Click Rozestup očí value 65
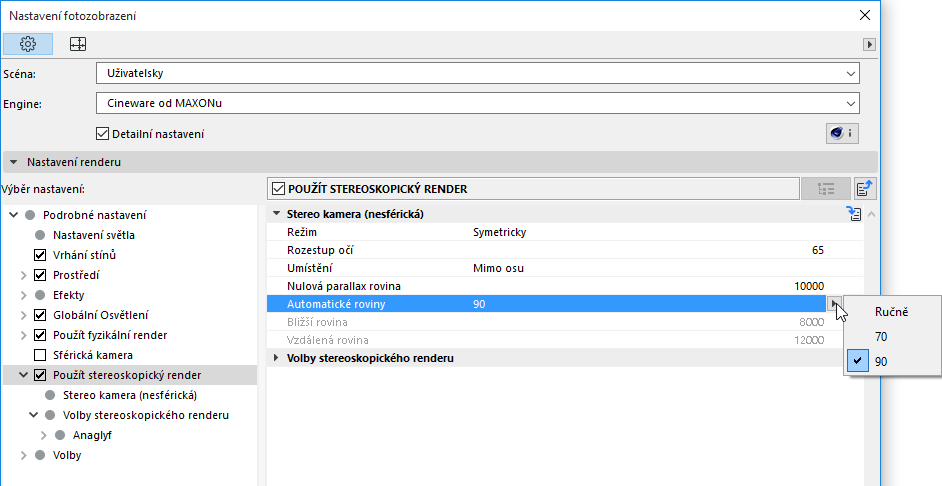Image resolution: width=942 pixels, height=486 pixels. [x=818, y=250]
